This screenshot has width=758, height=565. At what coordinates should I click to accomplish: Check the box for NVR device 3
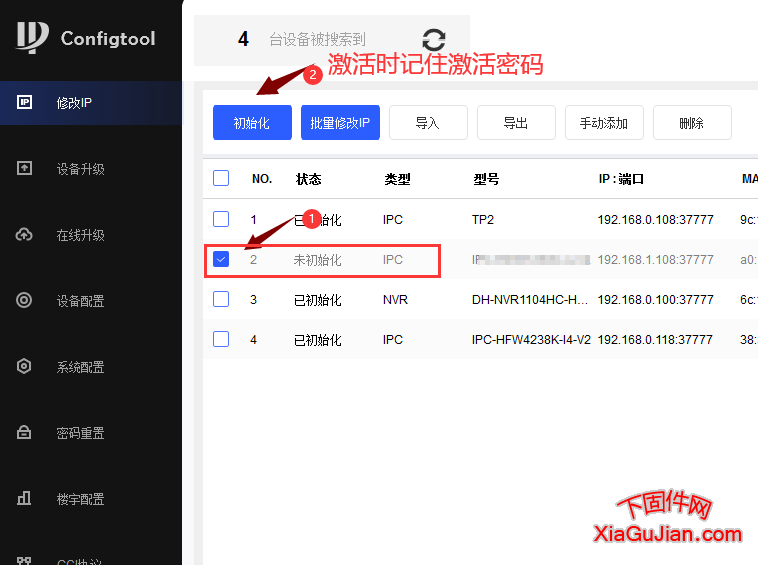point(221,299)
